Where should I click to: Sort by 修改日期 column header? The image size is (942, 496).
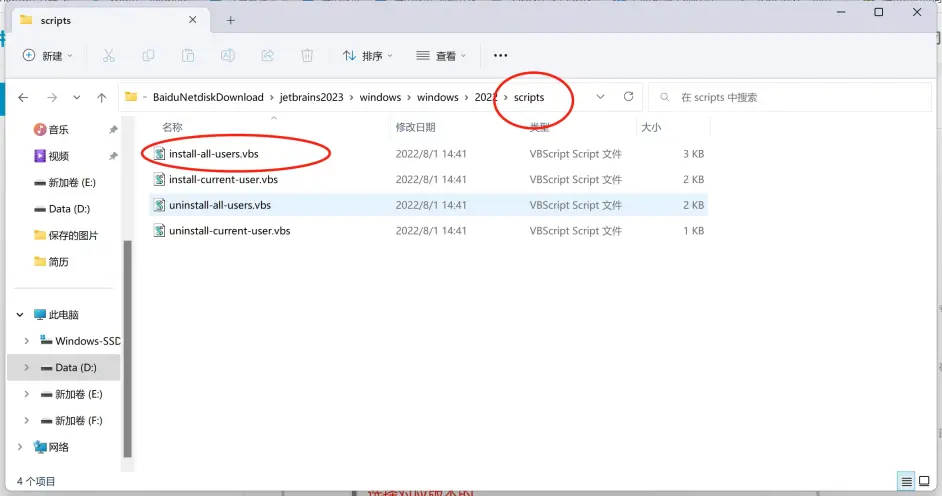tap(415, 127)
